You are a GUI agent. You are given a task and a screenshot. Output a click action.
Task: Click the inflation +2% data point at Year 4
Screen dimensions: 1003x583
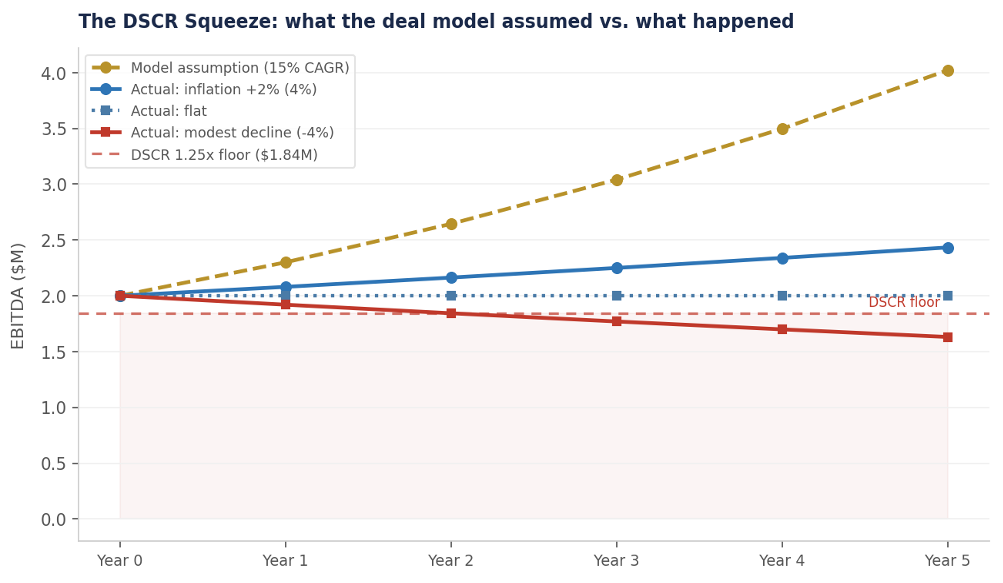(782, 258)
